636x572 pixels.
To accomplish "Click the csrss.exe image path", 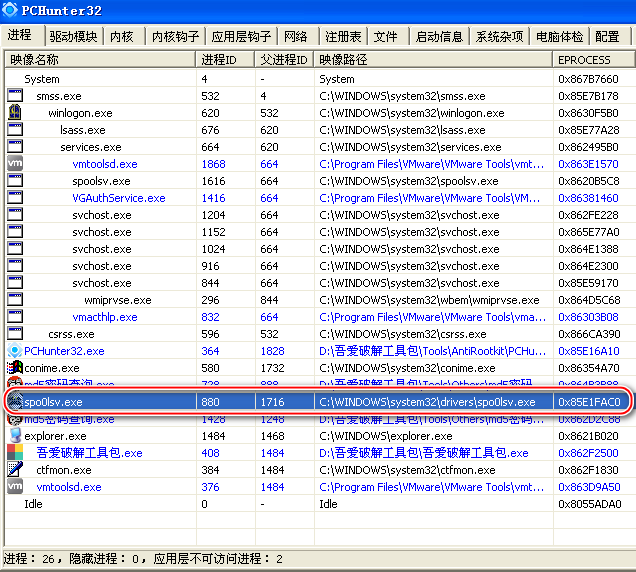I will coord(402,334).
